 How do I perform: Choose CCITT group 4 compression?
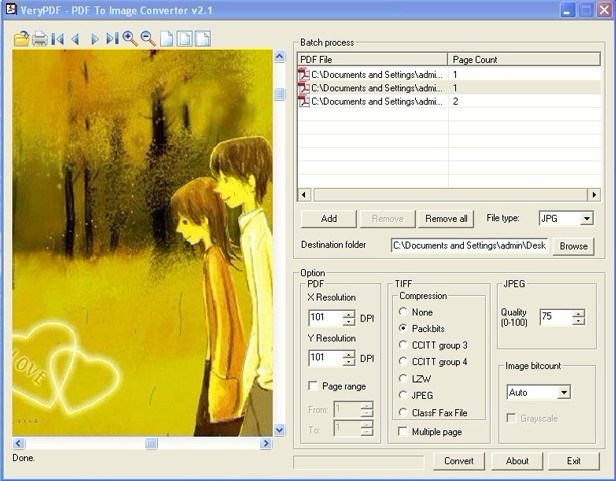pos(403,362)
